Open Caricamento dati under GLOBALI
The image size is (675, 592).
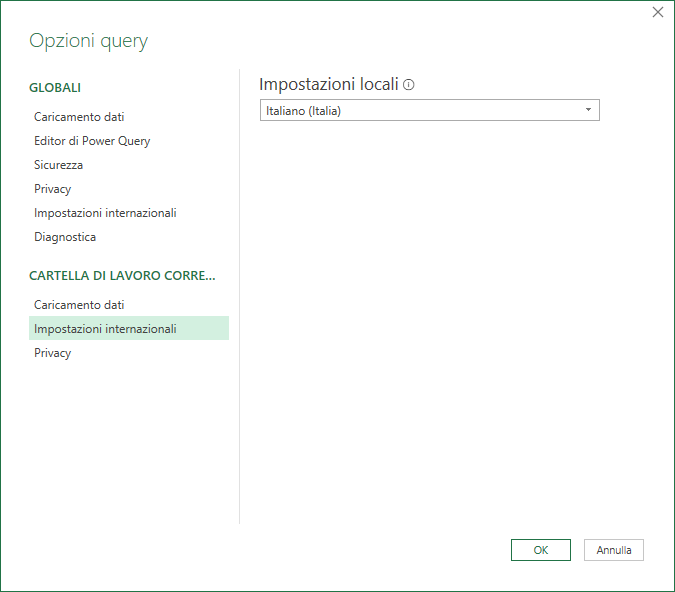point(79,117)
